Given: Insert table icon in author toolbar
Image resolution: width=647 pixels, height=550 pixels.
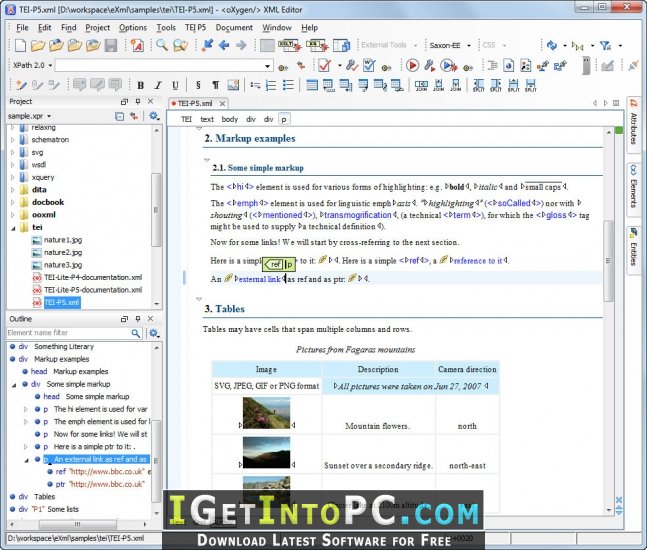Looking at the screenshot, I should (312, 85).
